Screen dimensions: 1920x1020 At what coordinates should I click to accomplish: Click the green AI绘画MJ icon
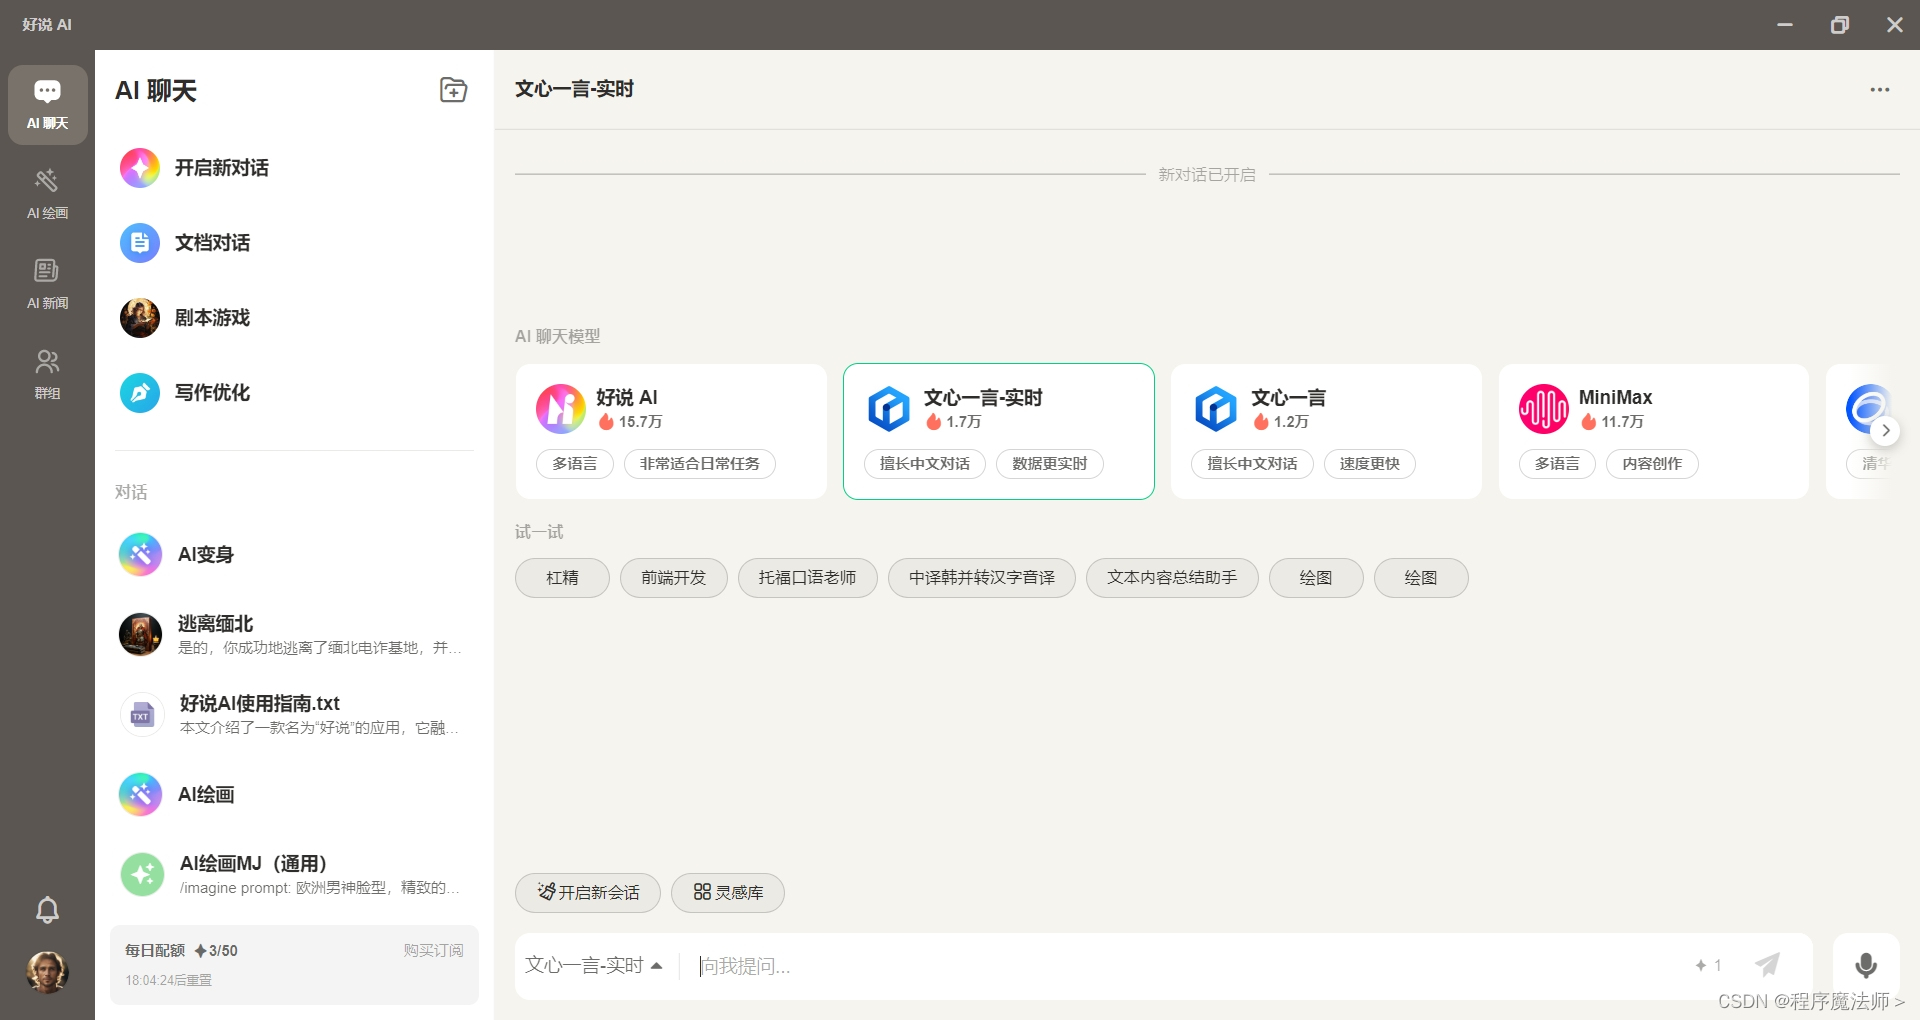coord(141,875)
